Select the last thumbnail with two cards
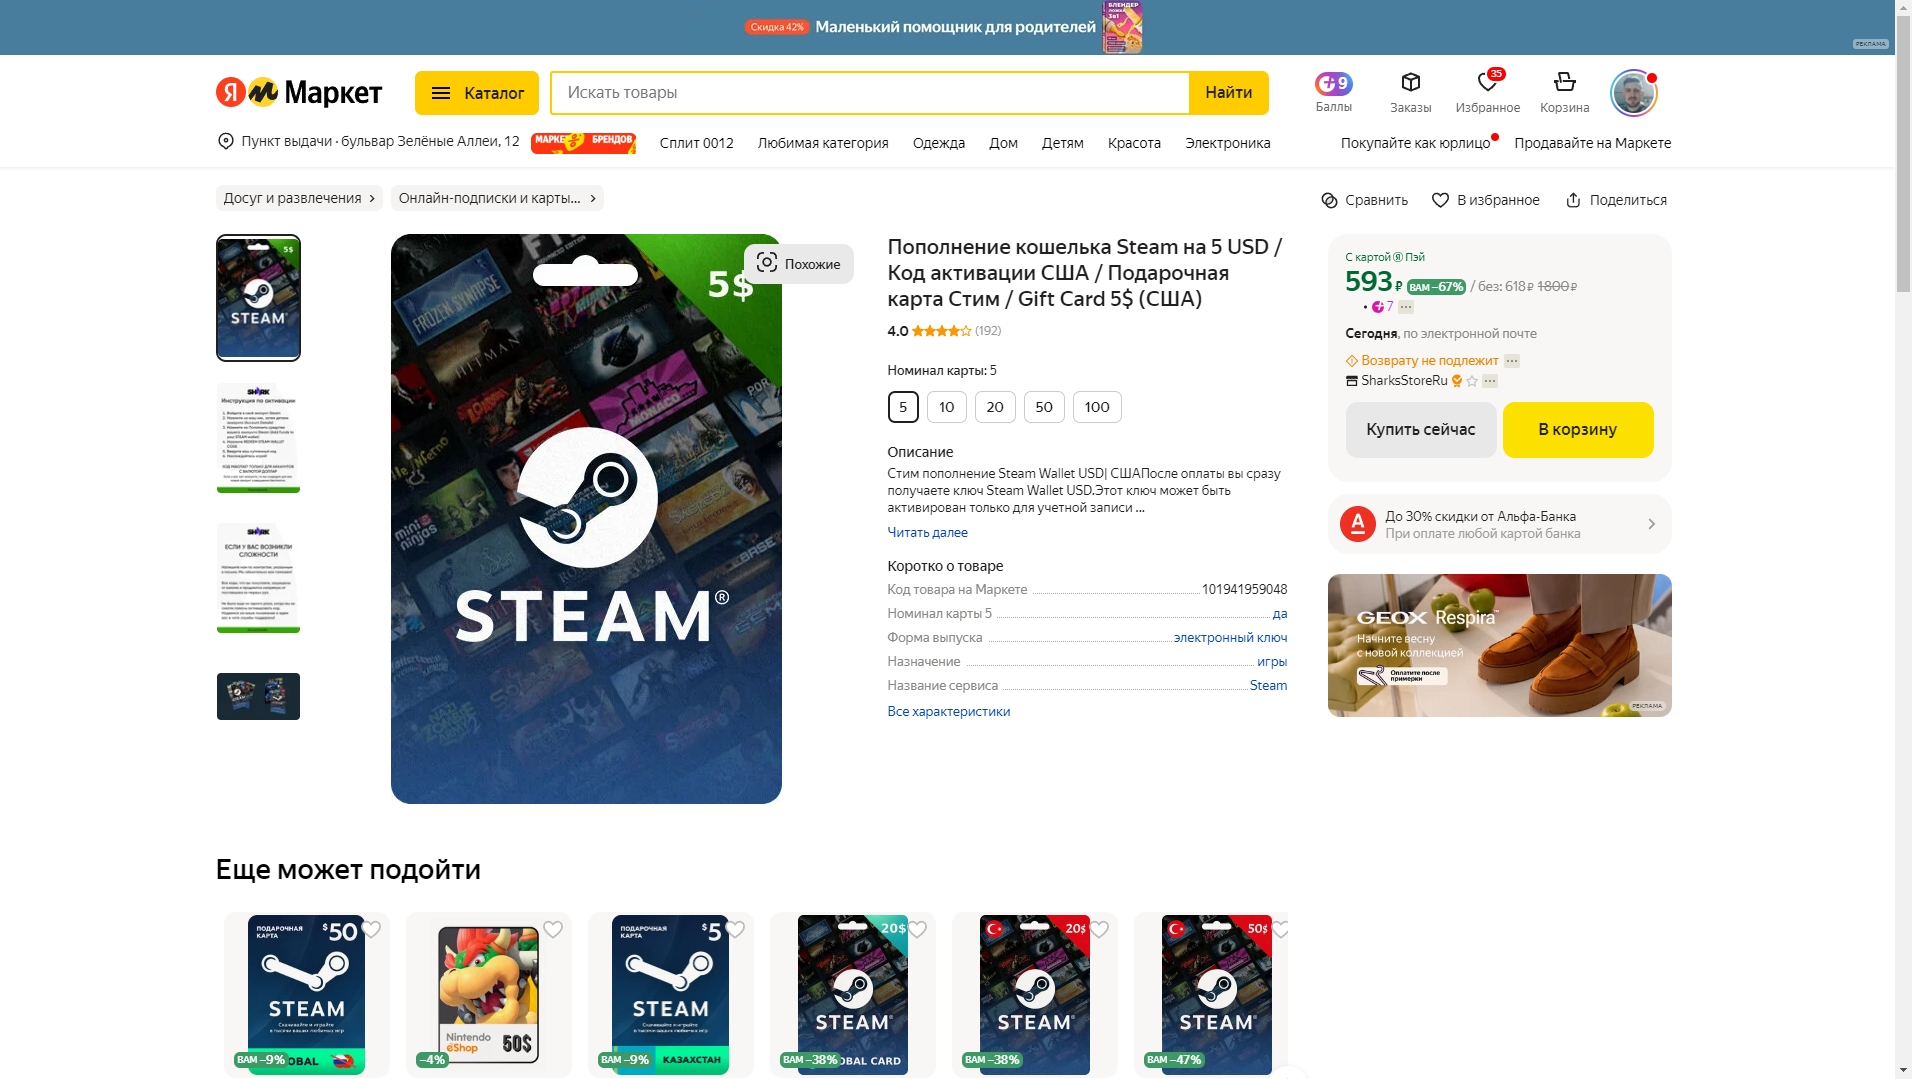This screenshot has width=1912, height=1079. tap(258, 697)
